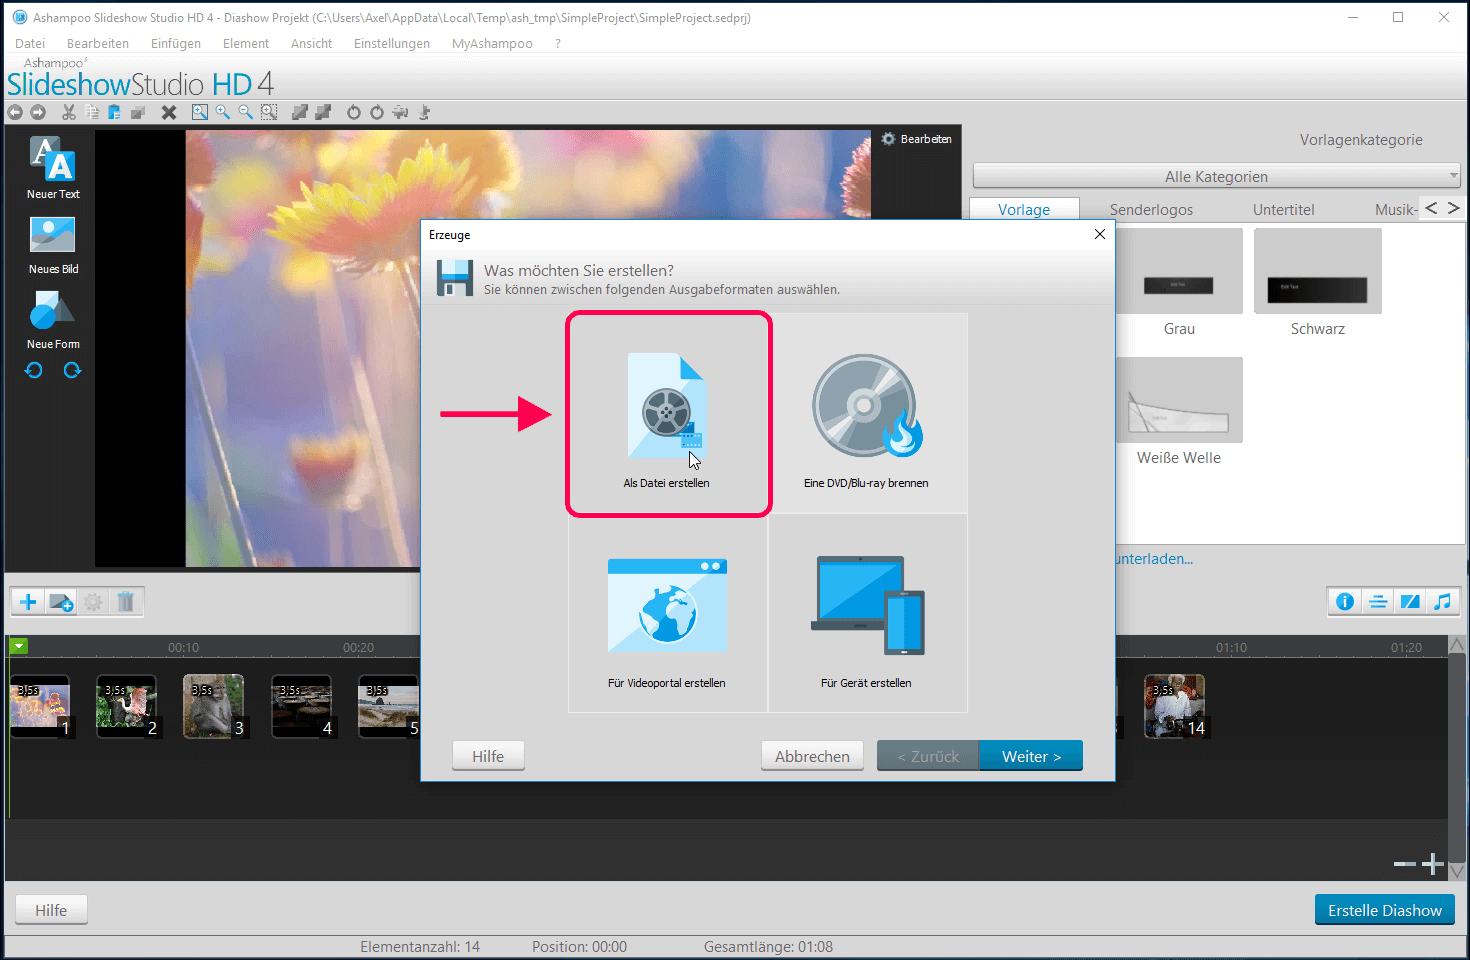Image resolution: width=1470 pixels, height=960 pixels.
Task: Click the green timeline playhead marker
Action: pos(19,646)
